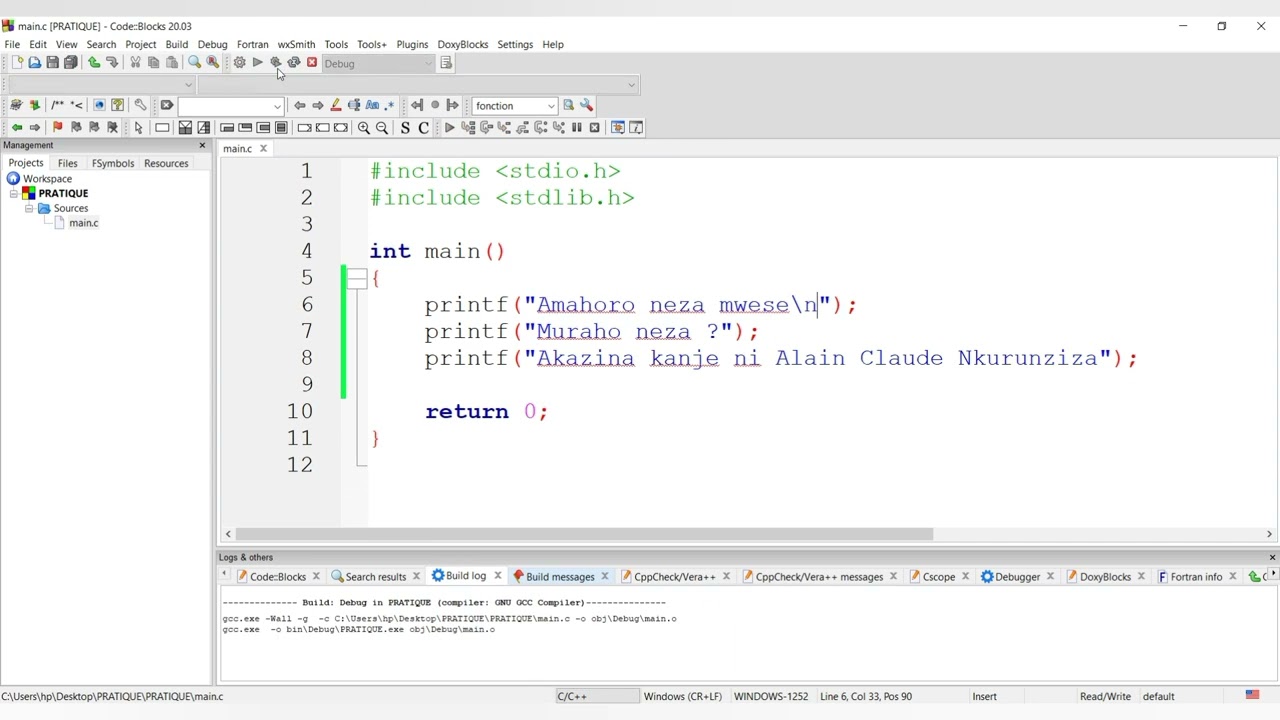Click the Open file icon

click(34, 63)
